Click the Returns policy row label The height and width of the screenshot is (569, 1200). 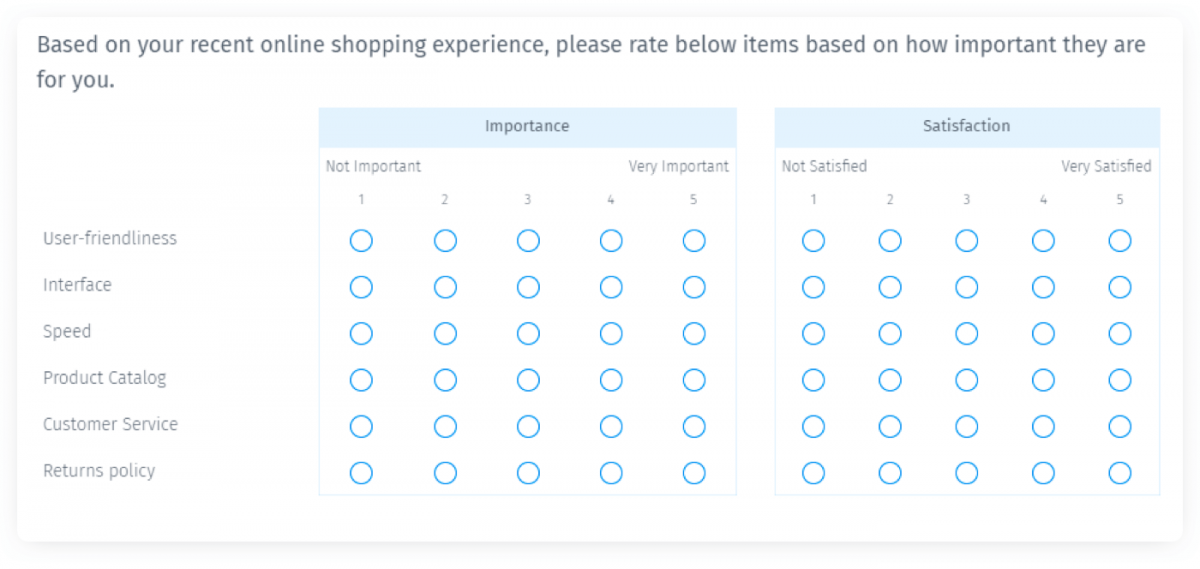[99, 471]
